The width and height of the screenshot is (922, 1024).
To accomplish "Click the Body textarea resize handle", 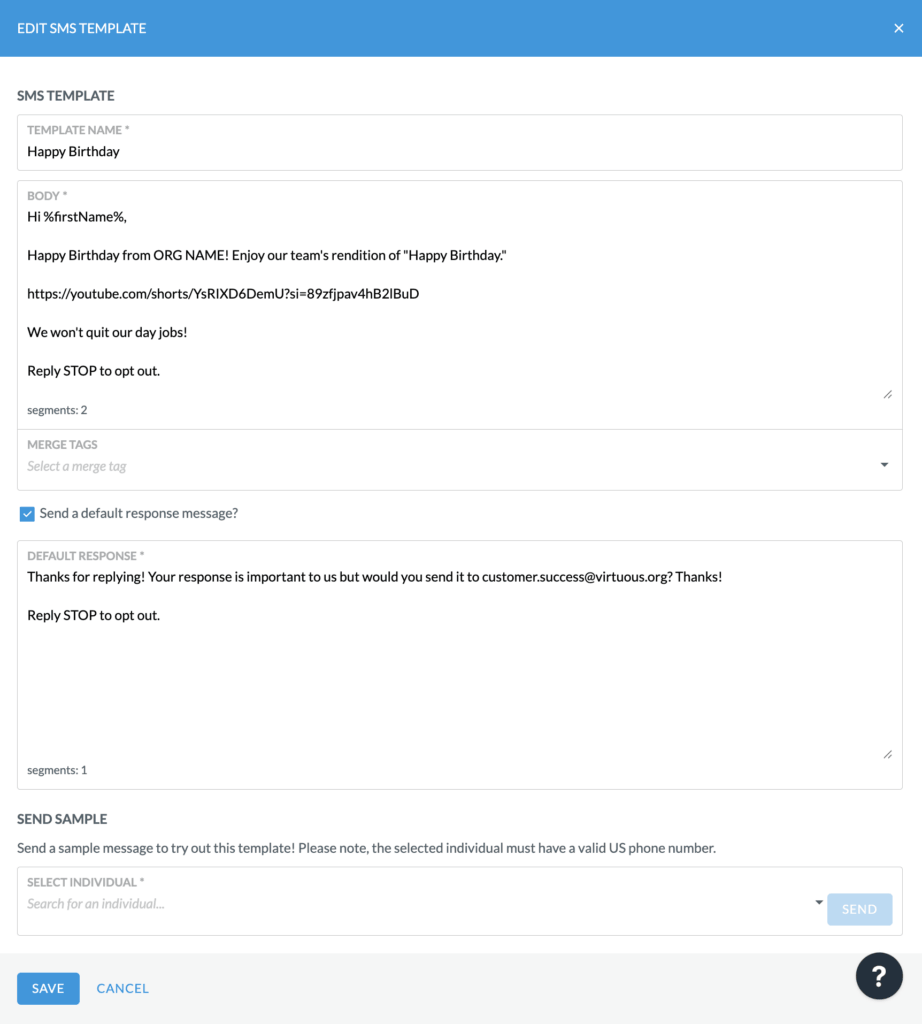I will pyautogui.click(x=887, y=394).
